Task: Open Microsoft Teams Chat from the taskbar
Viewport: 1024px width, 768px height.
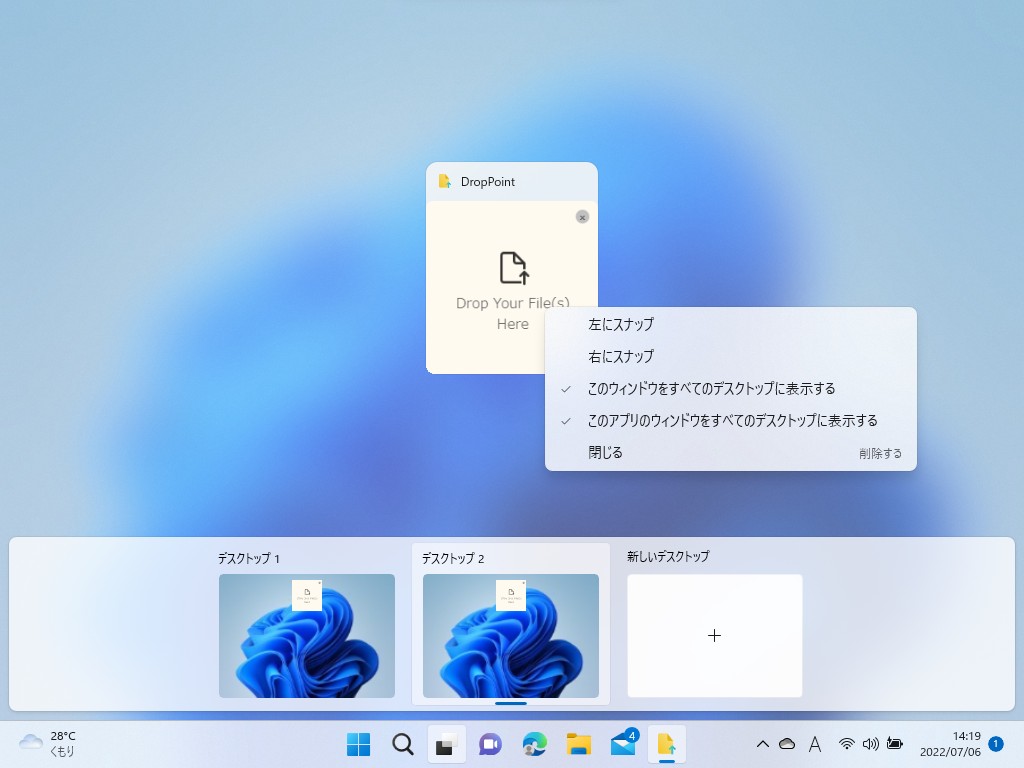Action: pos(490,744)
